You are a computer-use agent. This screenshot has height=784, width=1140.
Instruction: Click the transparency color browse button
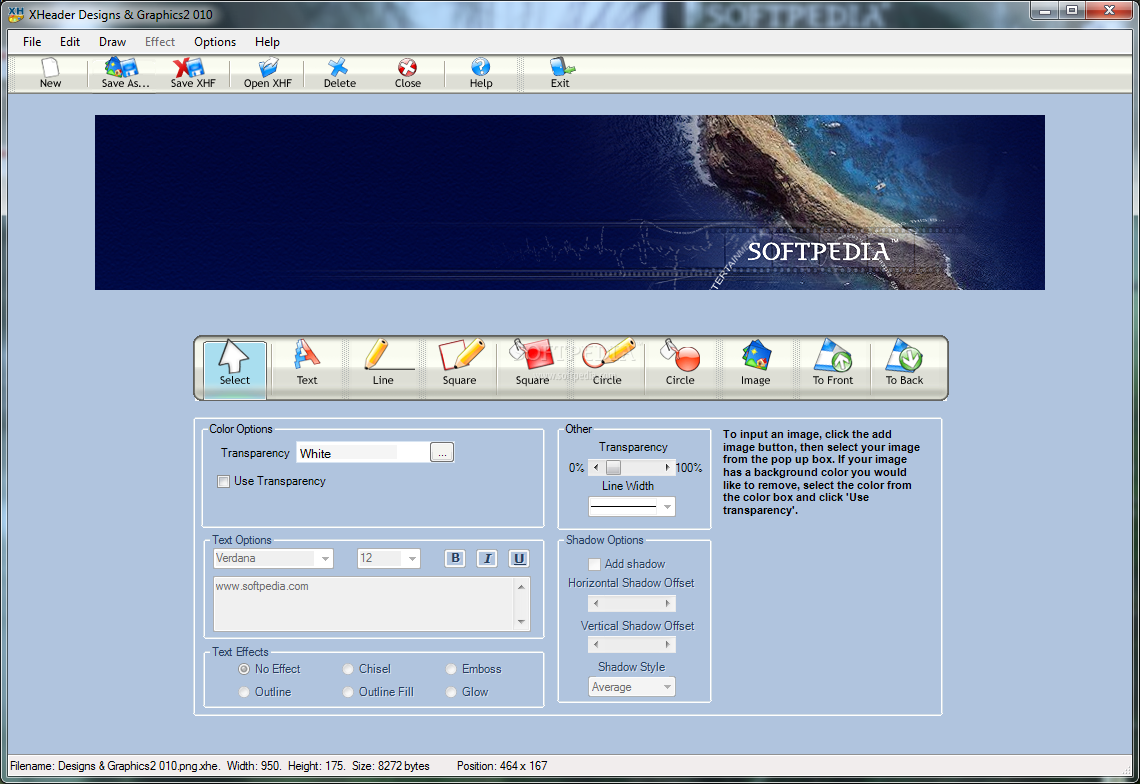pyautogui.click(x=442, y=452)
